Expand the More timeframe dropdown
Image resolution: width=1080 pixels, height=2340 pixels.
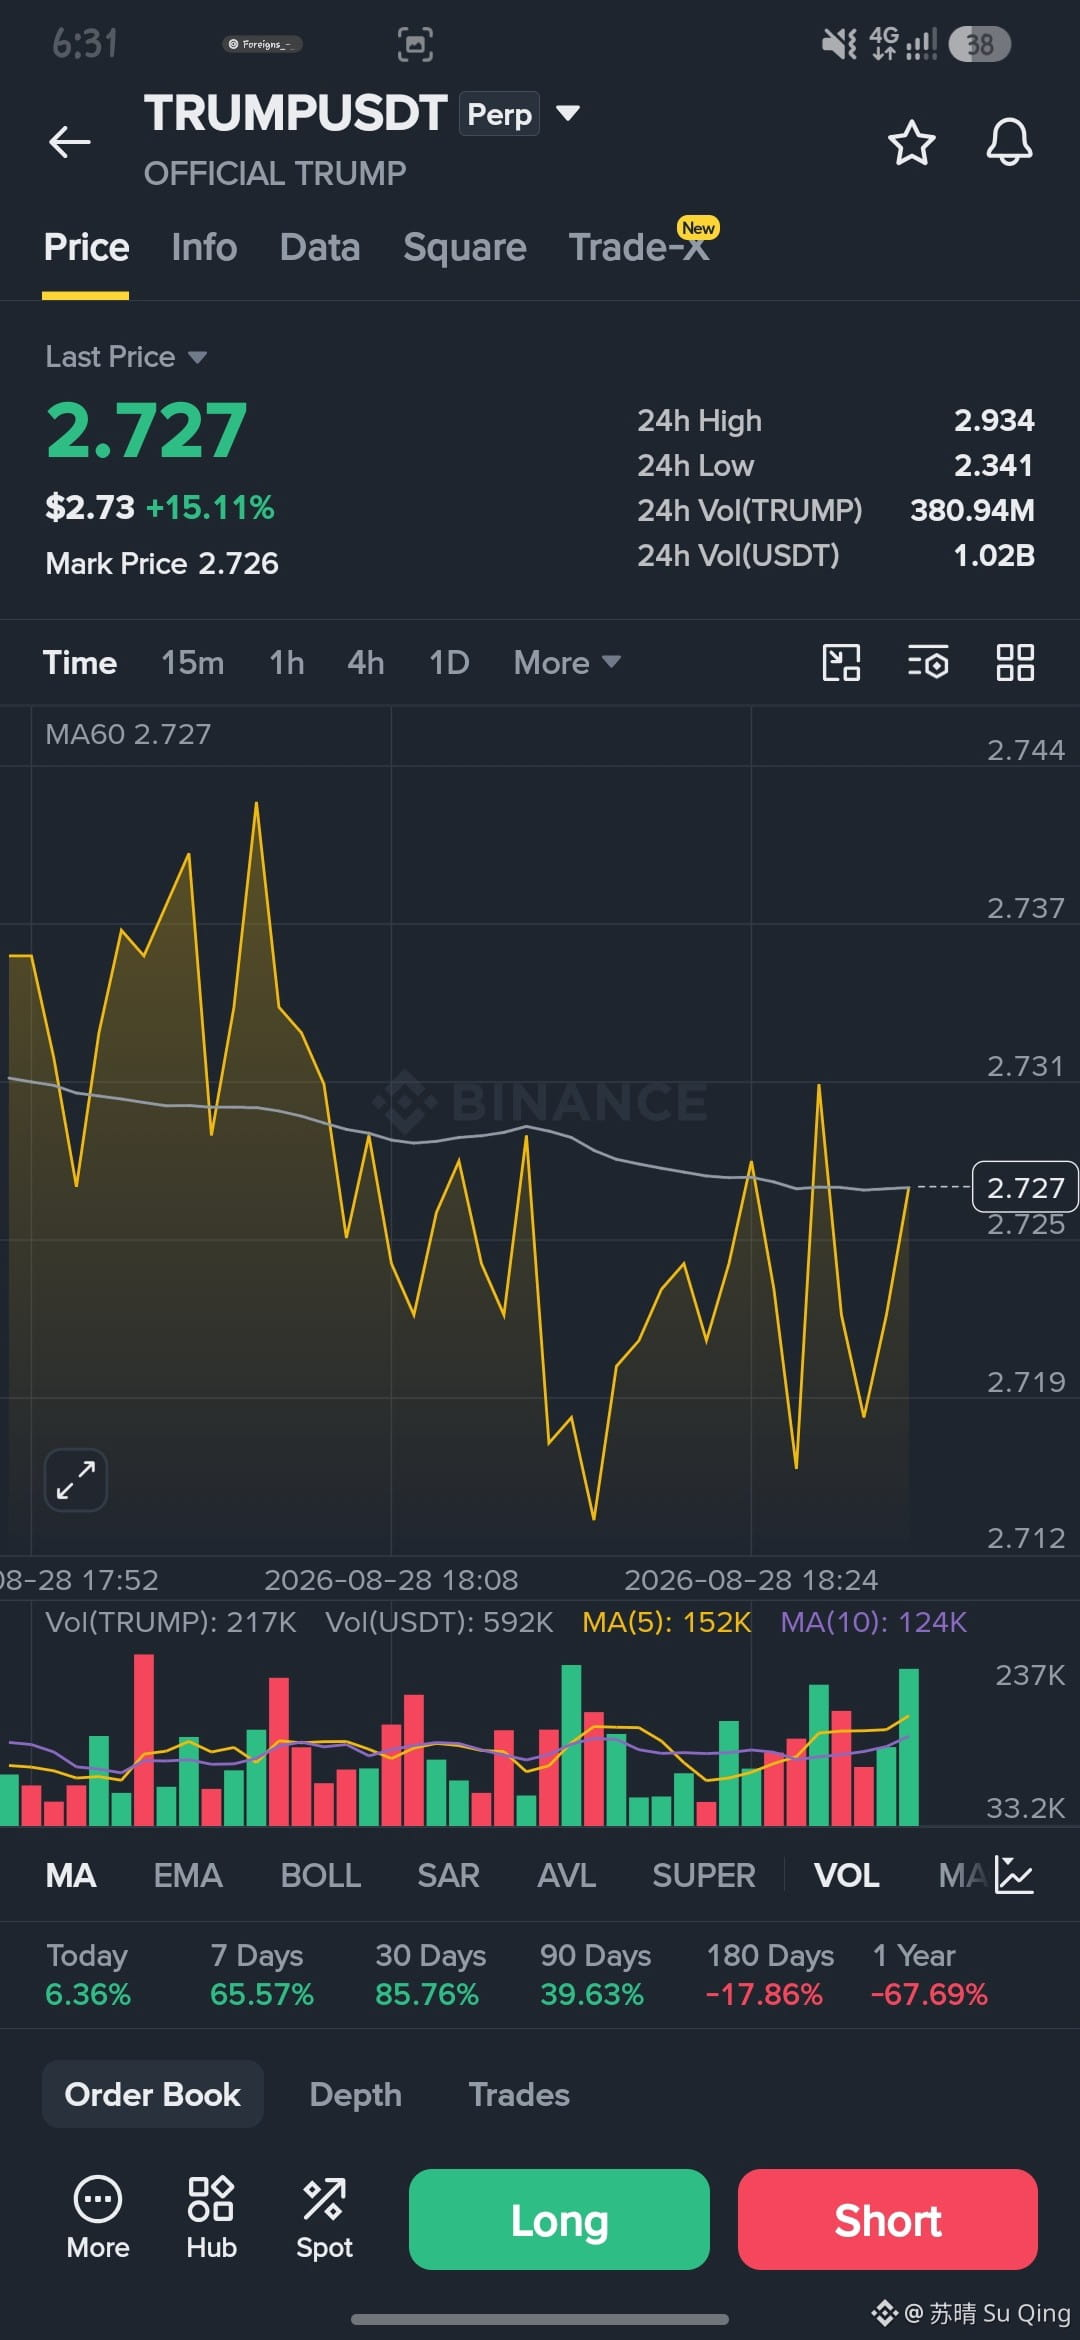pyautogui.click(x=567, y=663)
